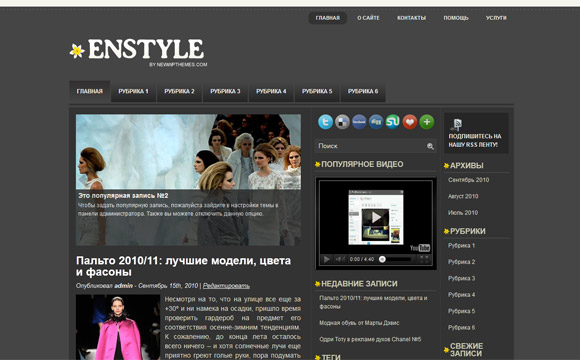Open recent post 'Одри Тоту в рекламе духов'
580x360 pixels.
(370, 339)
